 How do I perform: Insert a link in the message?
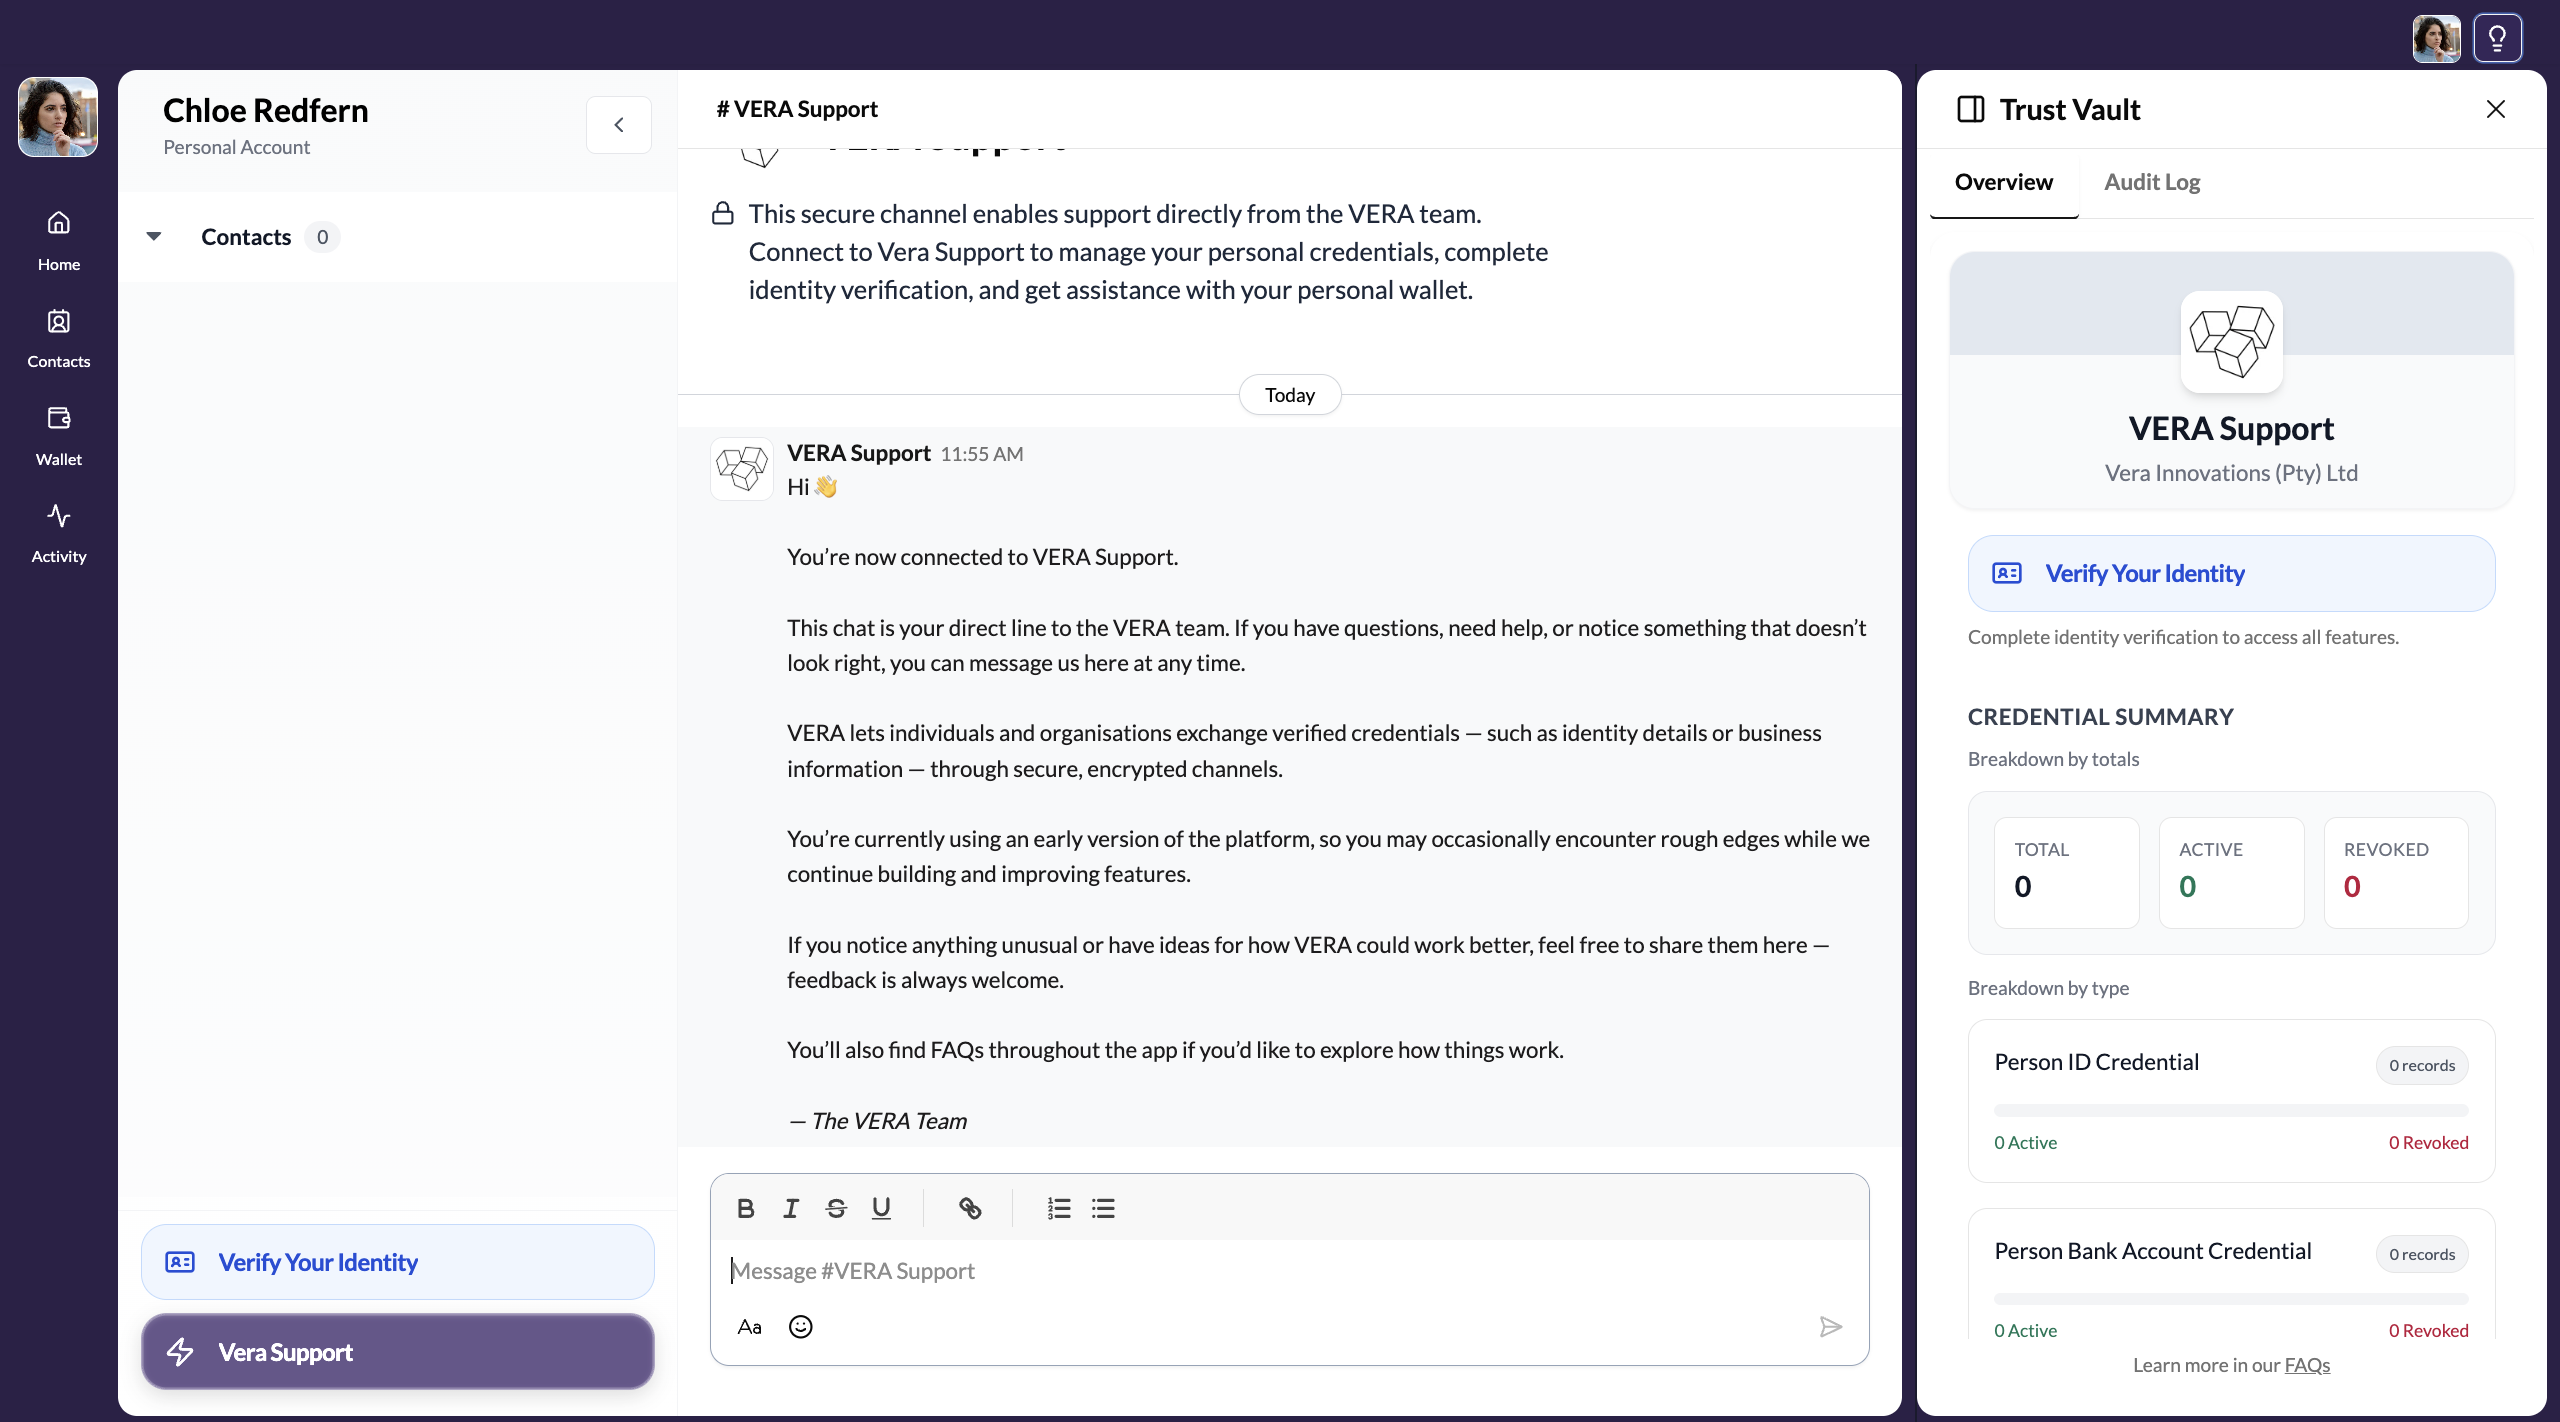(969, 1208)
